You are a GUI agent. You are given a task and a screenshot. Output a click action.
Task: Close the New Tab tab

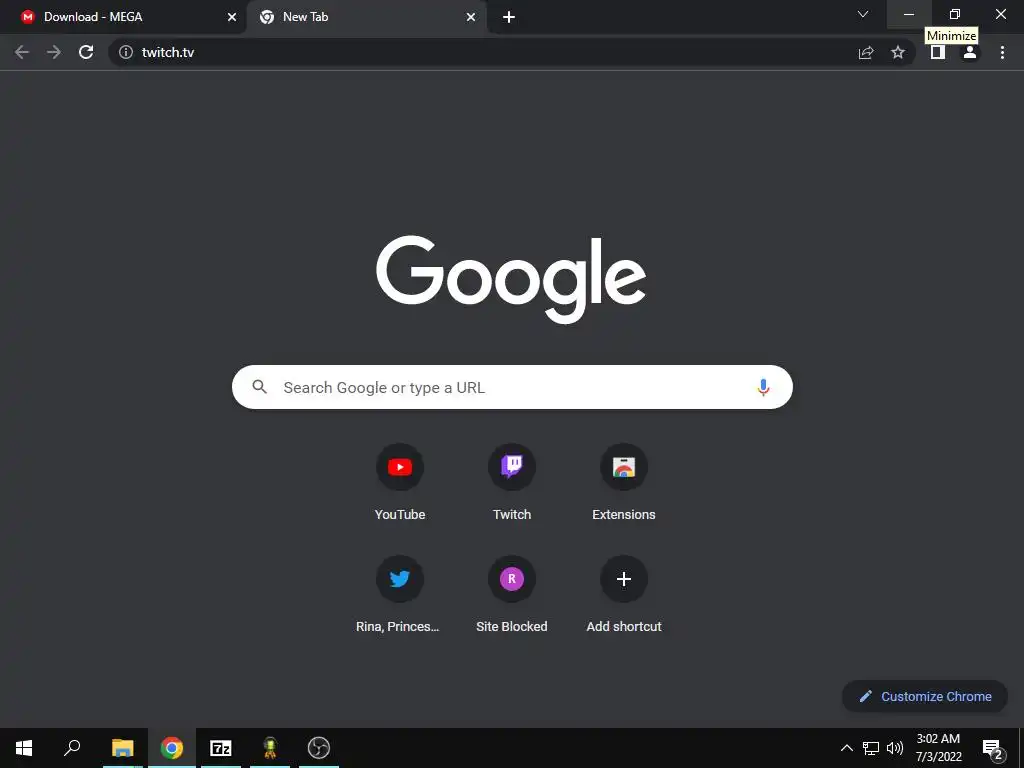[x=471, y=18]
